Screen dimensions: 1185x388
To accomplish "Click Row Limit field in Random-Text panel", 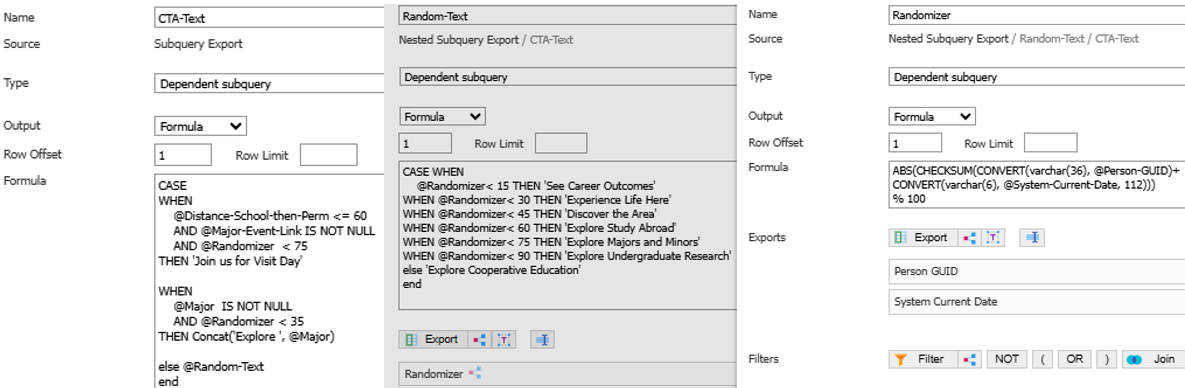I will (561, 143).
